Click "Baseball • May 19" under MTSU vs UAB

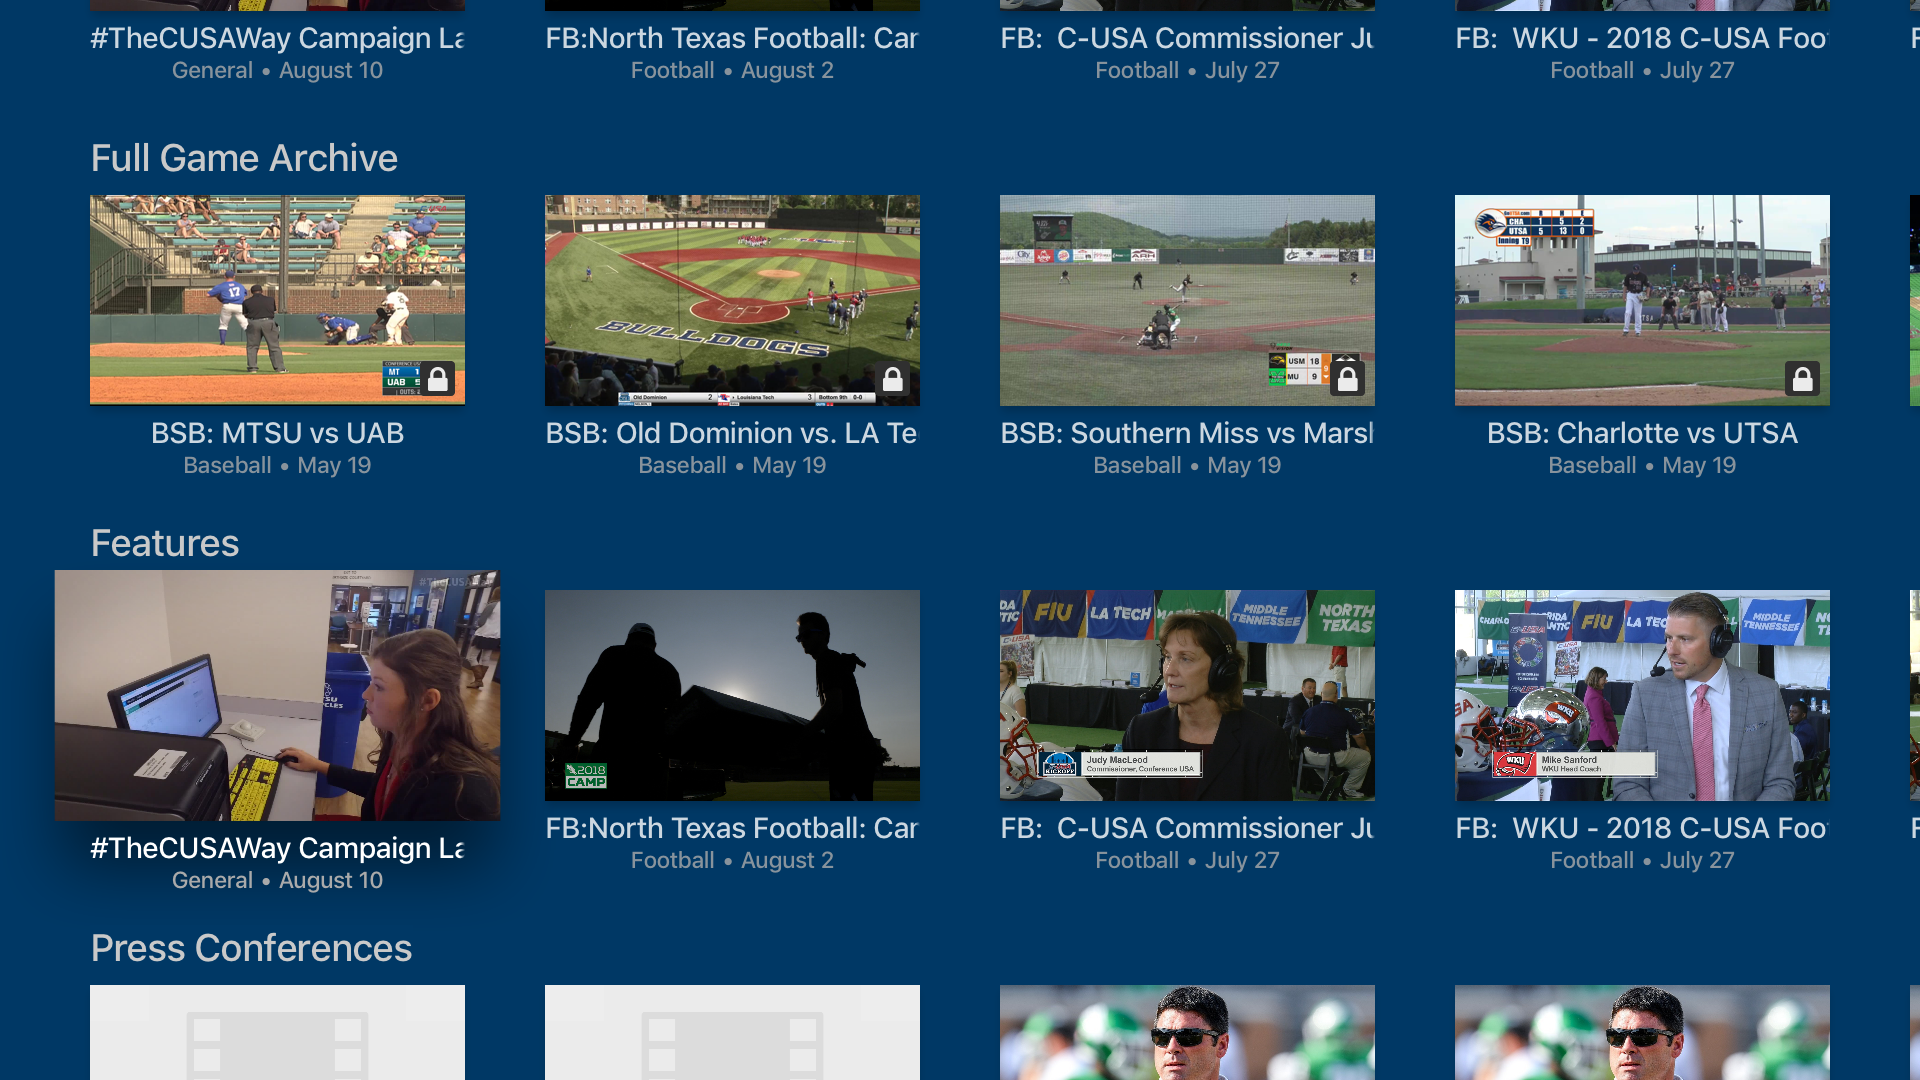[x=277, y=465]
